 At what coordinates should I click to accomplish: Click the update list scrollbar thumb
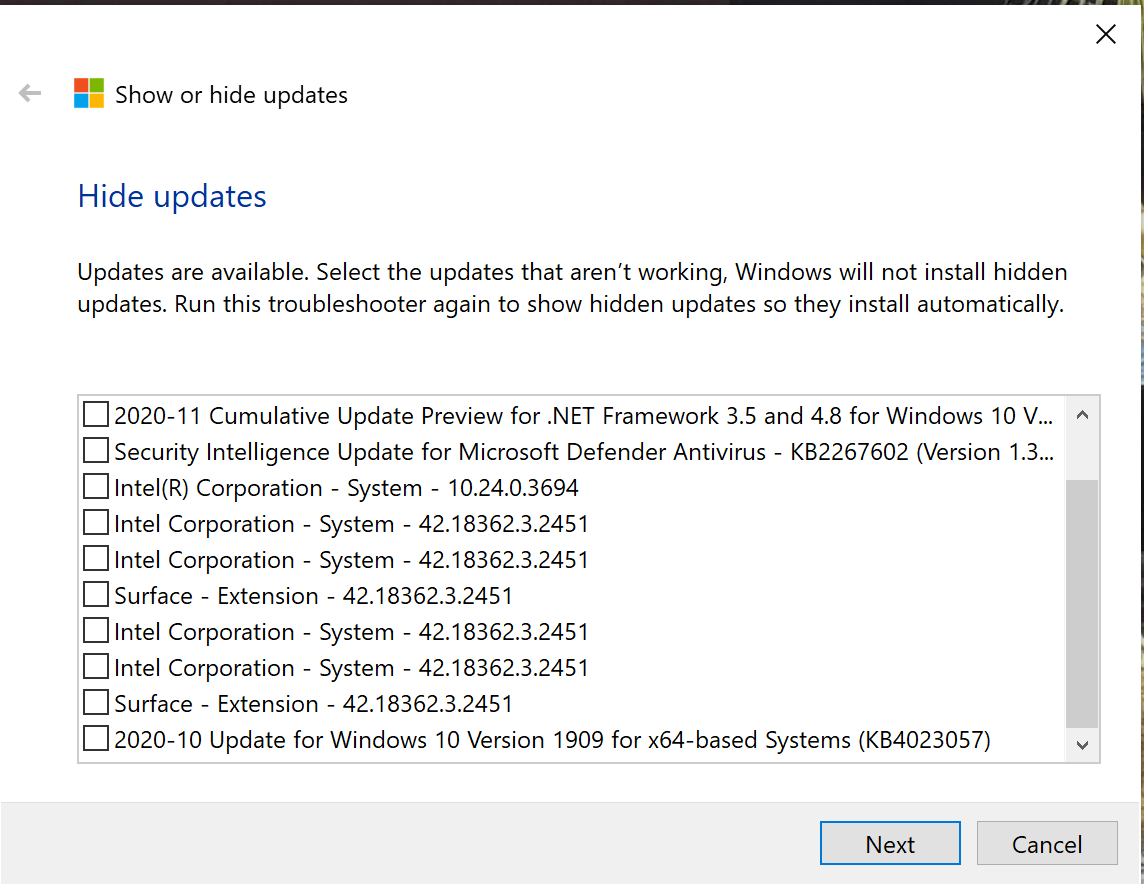[1082, 602]
